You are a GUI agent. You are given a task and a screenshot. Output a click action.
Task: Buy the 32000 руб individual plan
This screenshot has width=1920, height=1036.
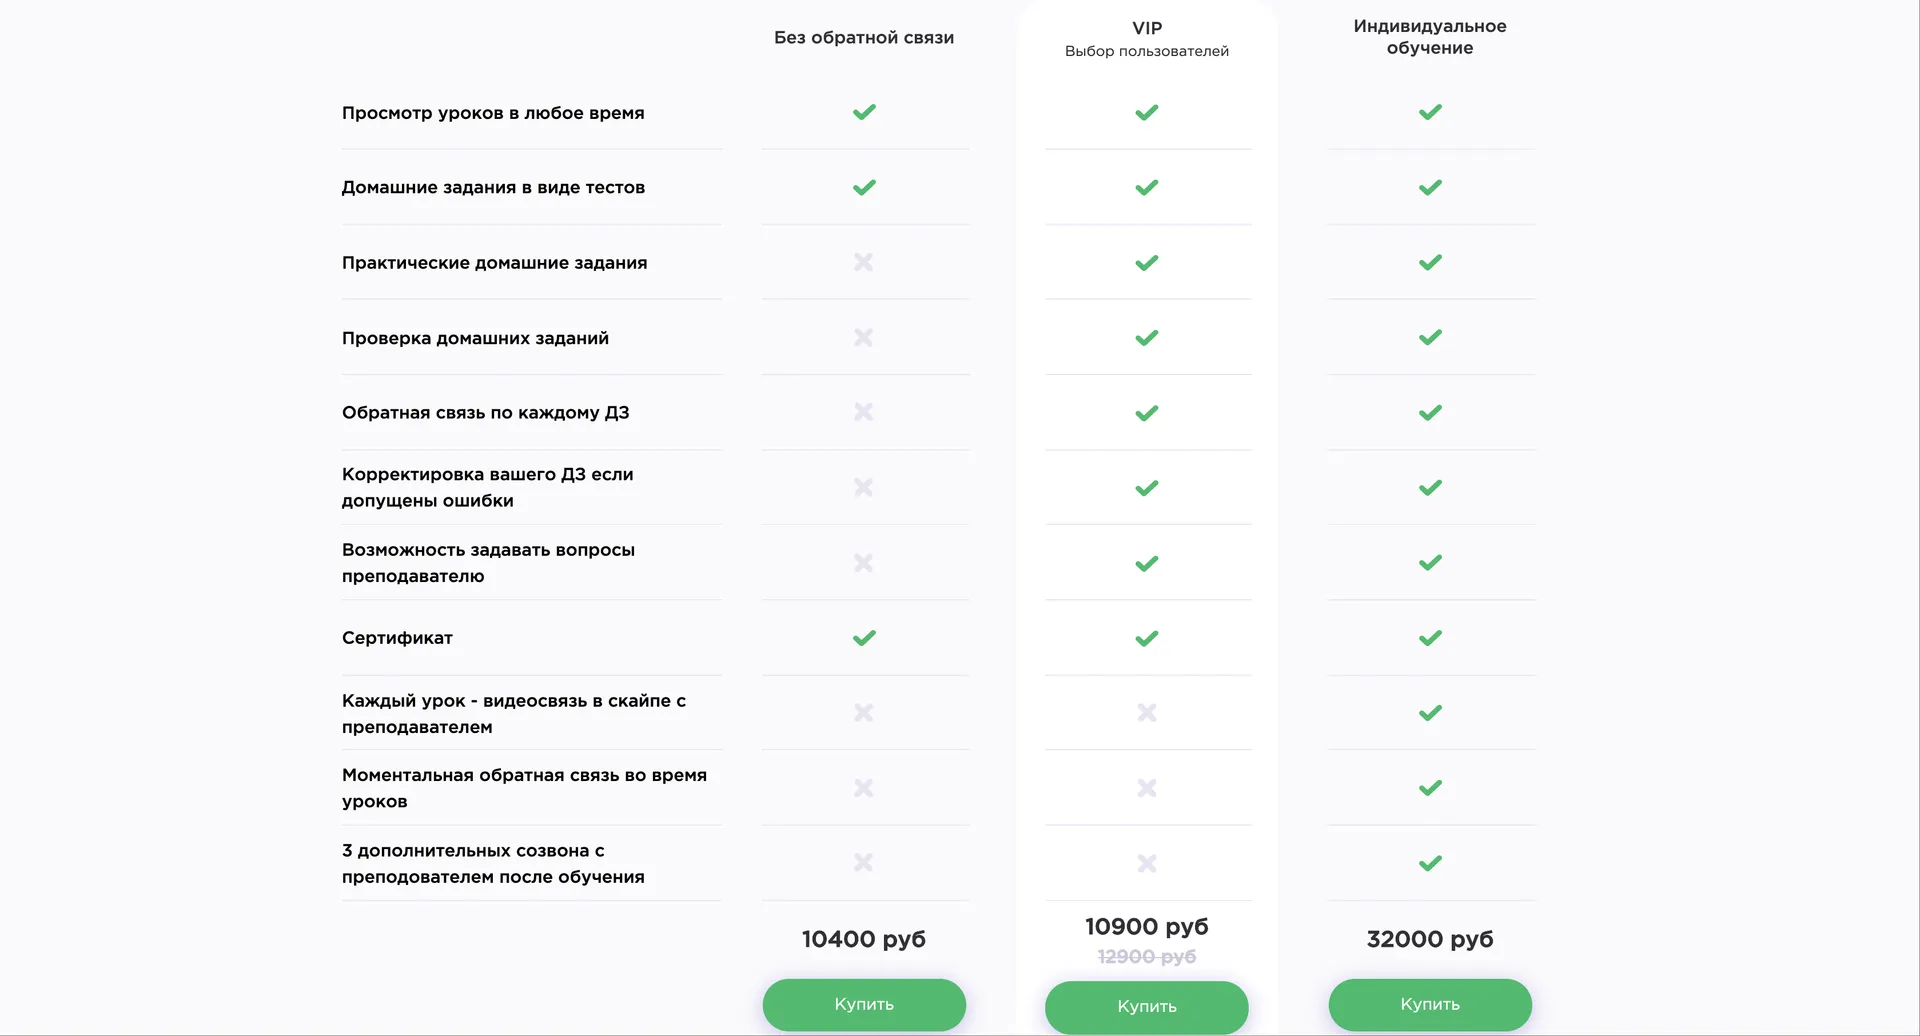[1430, 1004]
